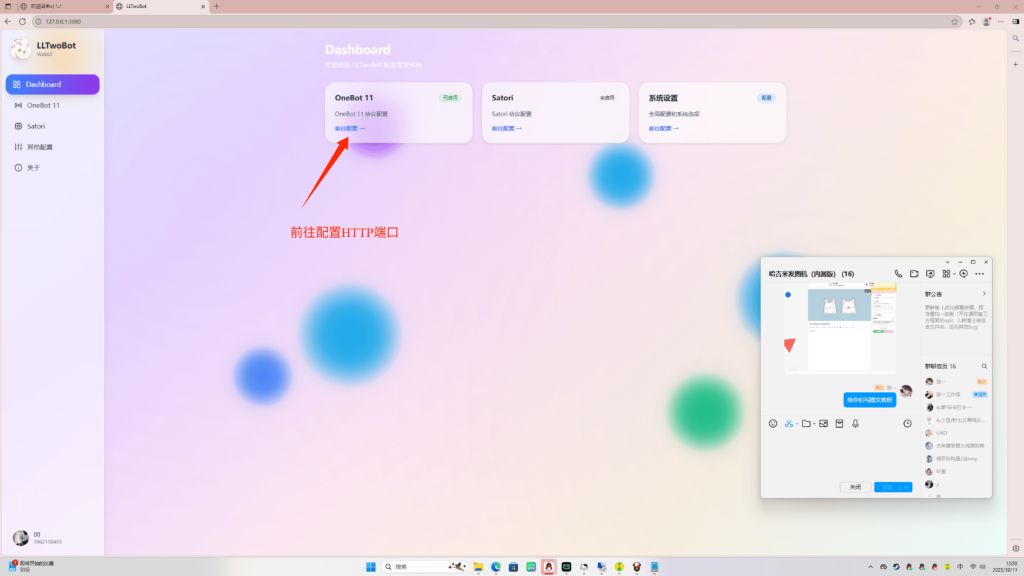Viewport: 1024px width, 576px height.
Task: Show hidden system tray icons chevron
Action: [869, 567]
